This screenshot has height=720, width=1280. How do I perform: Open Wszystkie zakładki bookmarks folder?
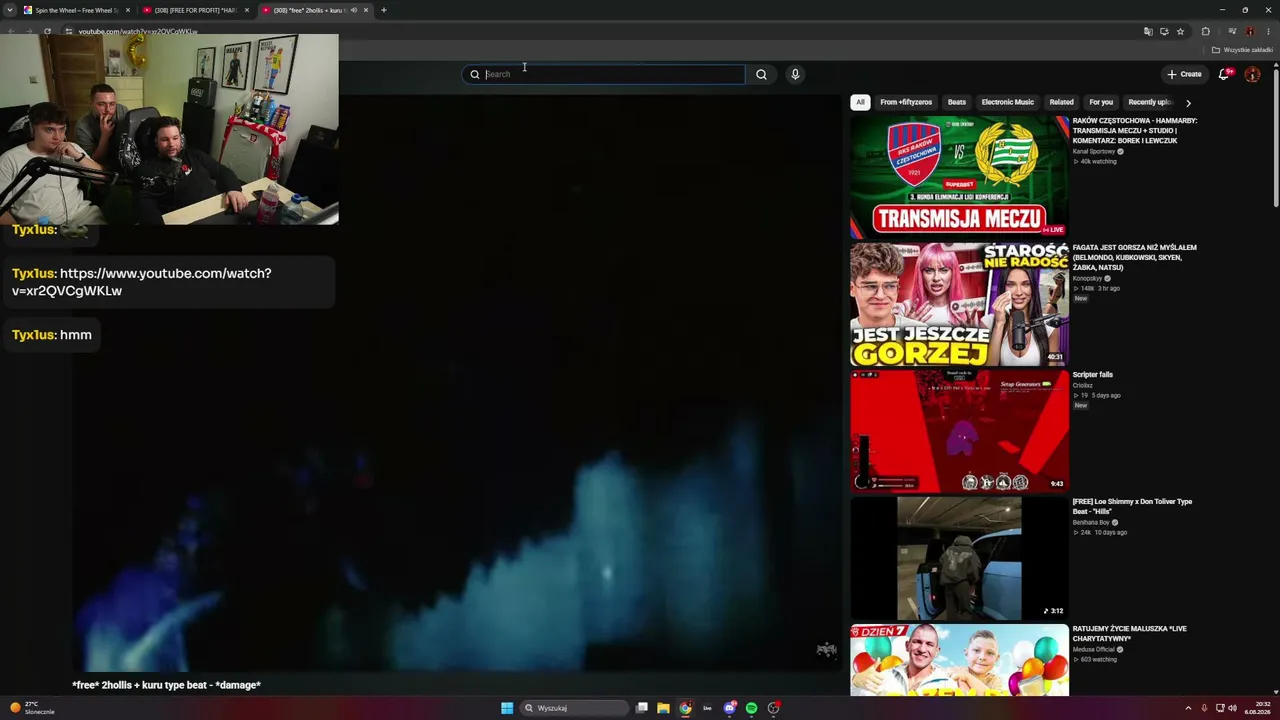click(1243, 50)
